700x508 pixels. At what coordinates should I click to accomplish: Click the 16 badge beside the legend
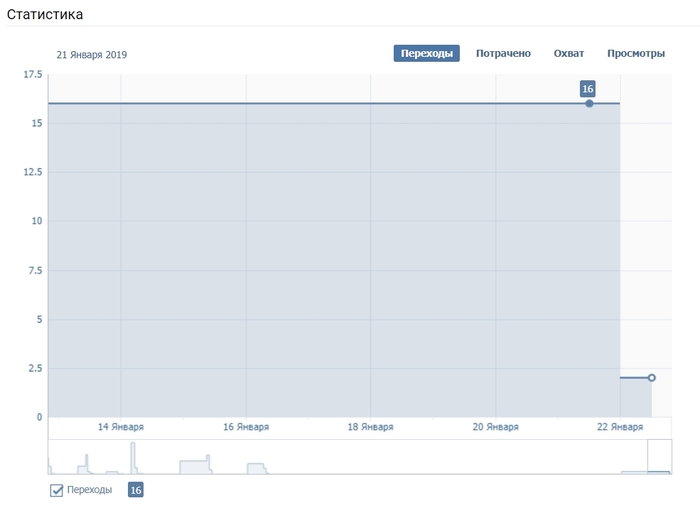[135, 490]
